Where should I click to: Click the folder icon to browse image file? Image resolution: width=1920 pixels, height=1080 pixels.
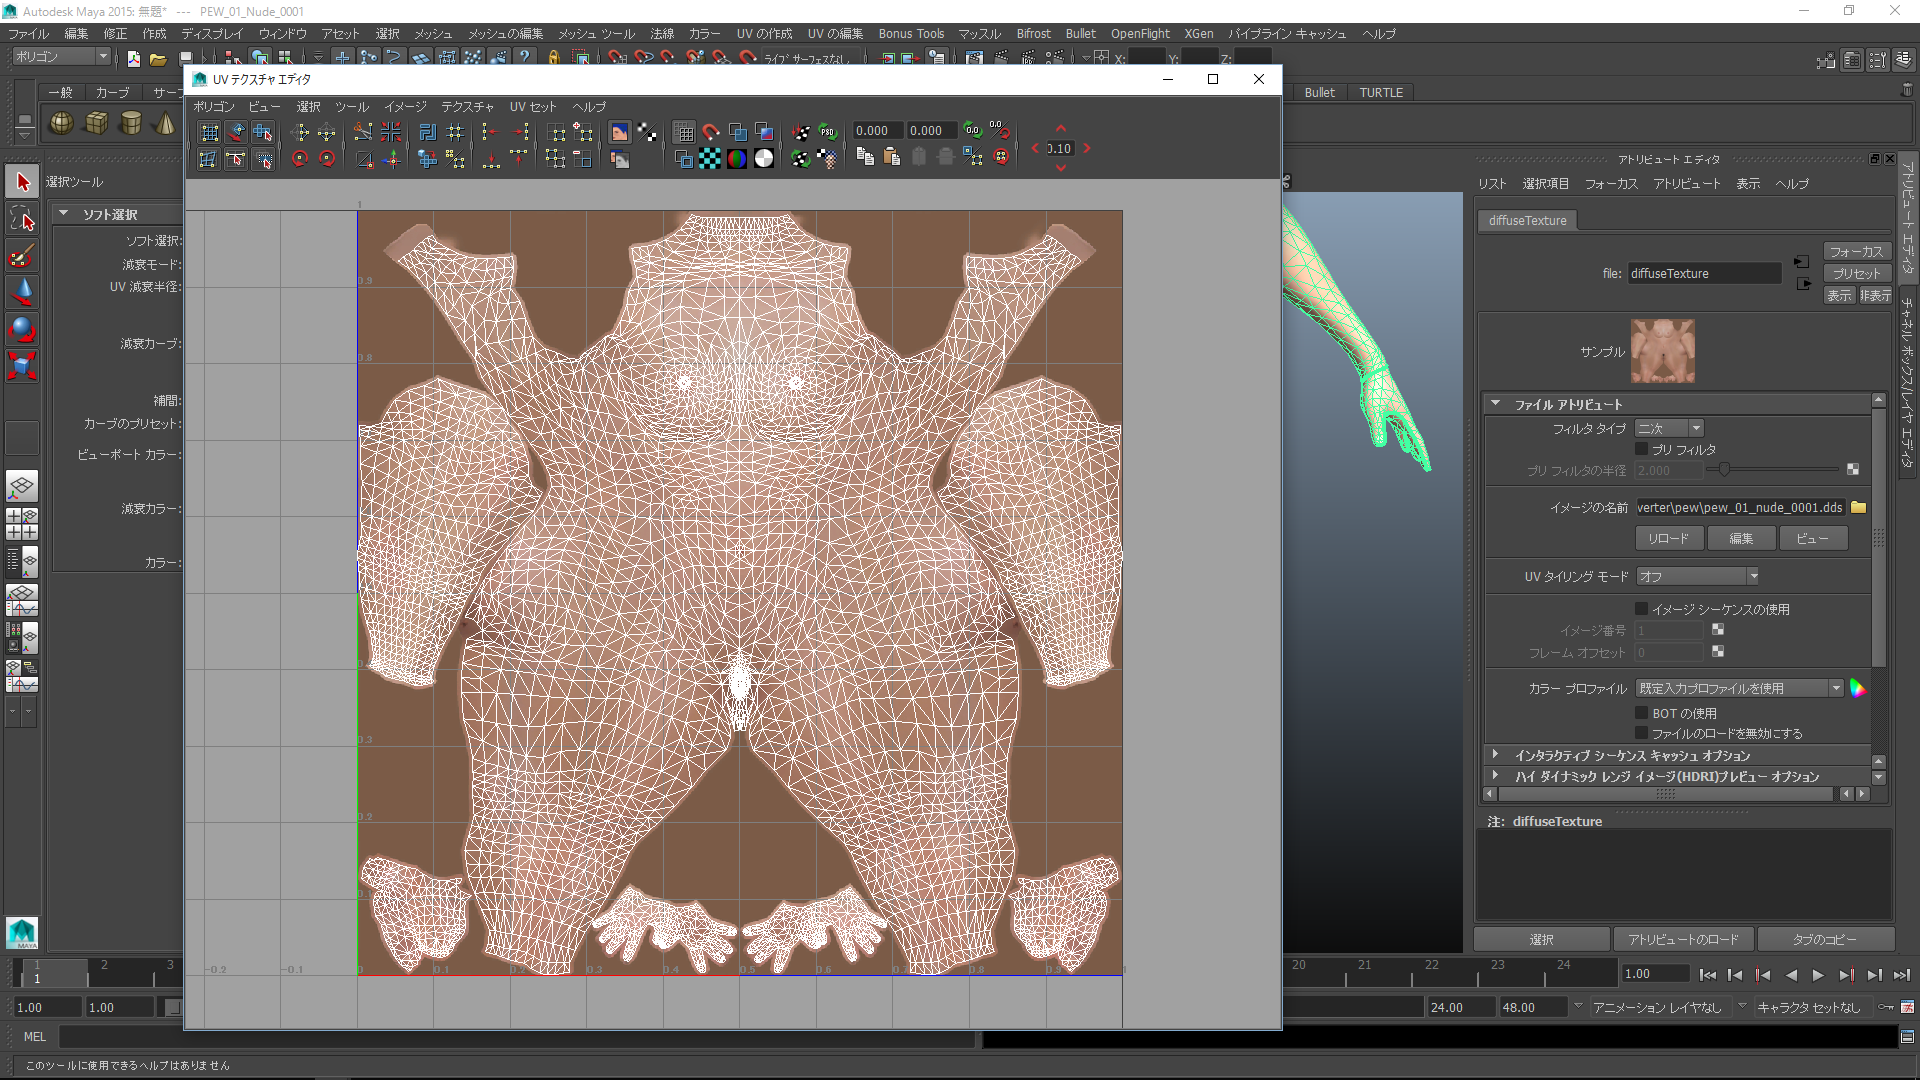click(1858, 508)
